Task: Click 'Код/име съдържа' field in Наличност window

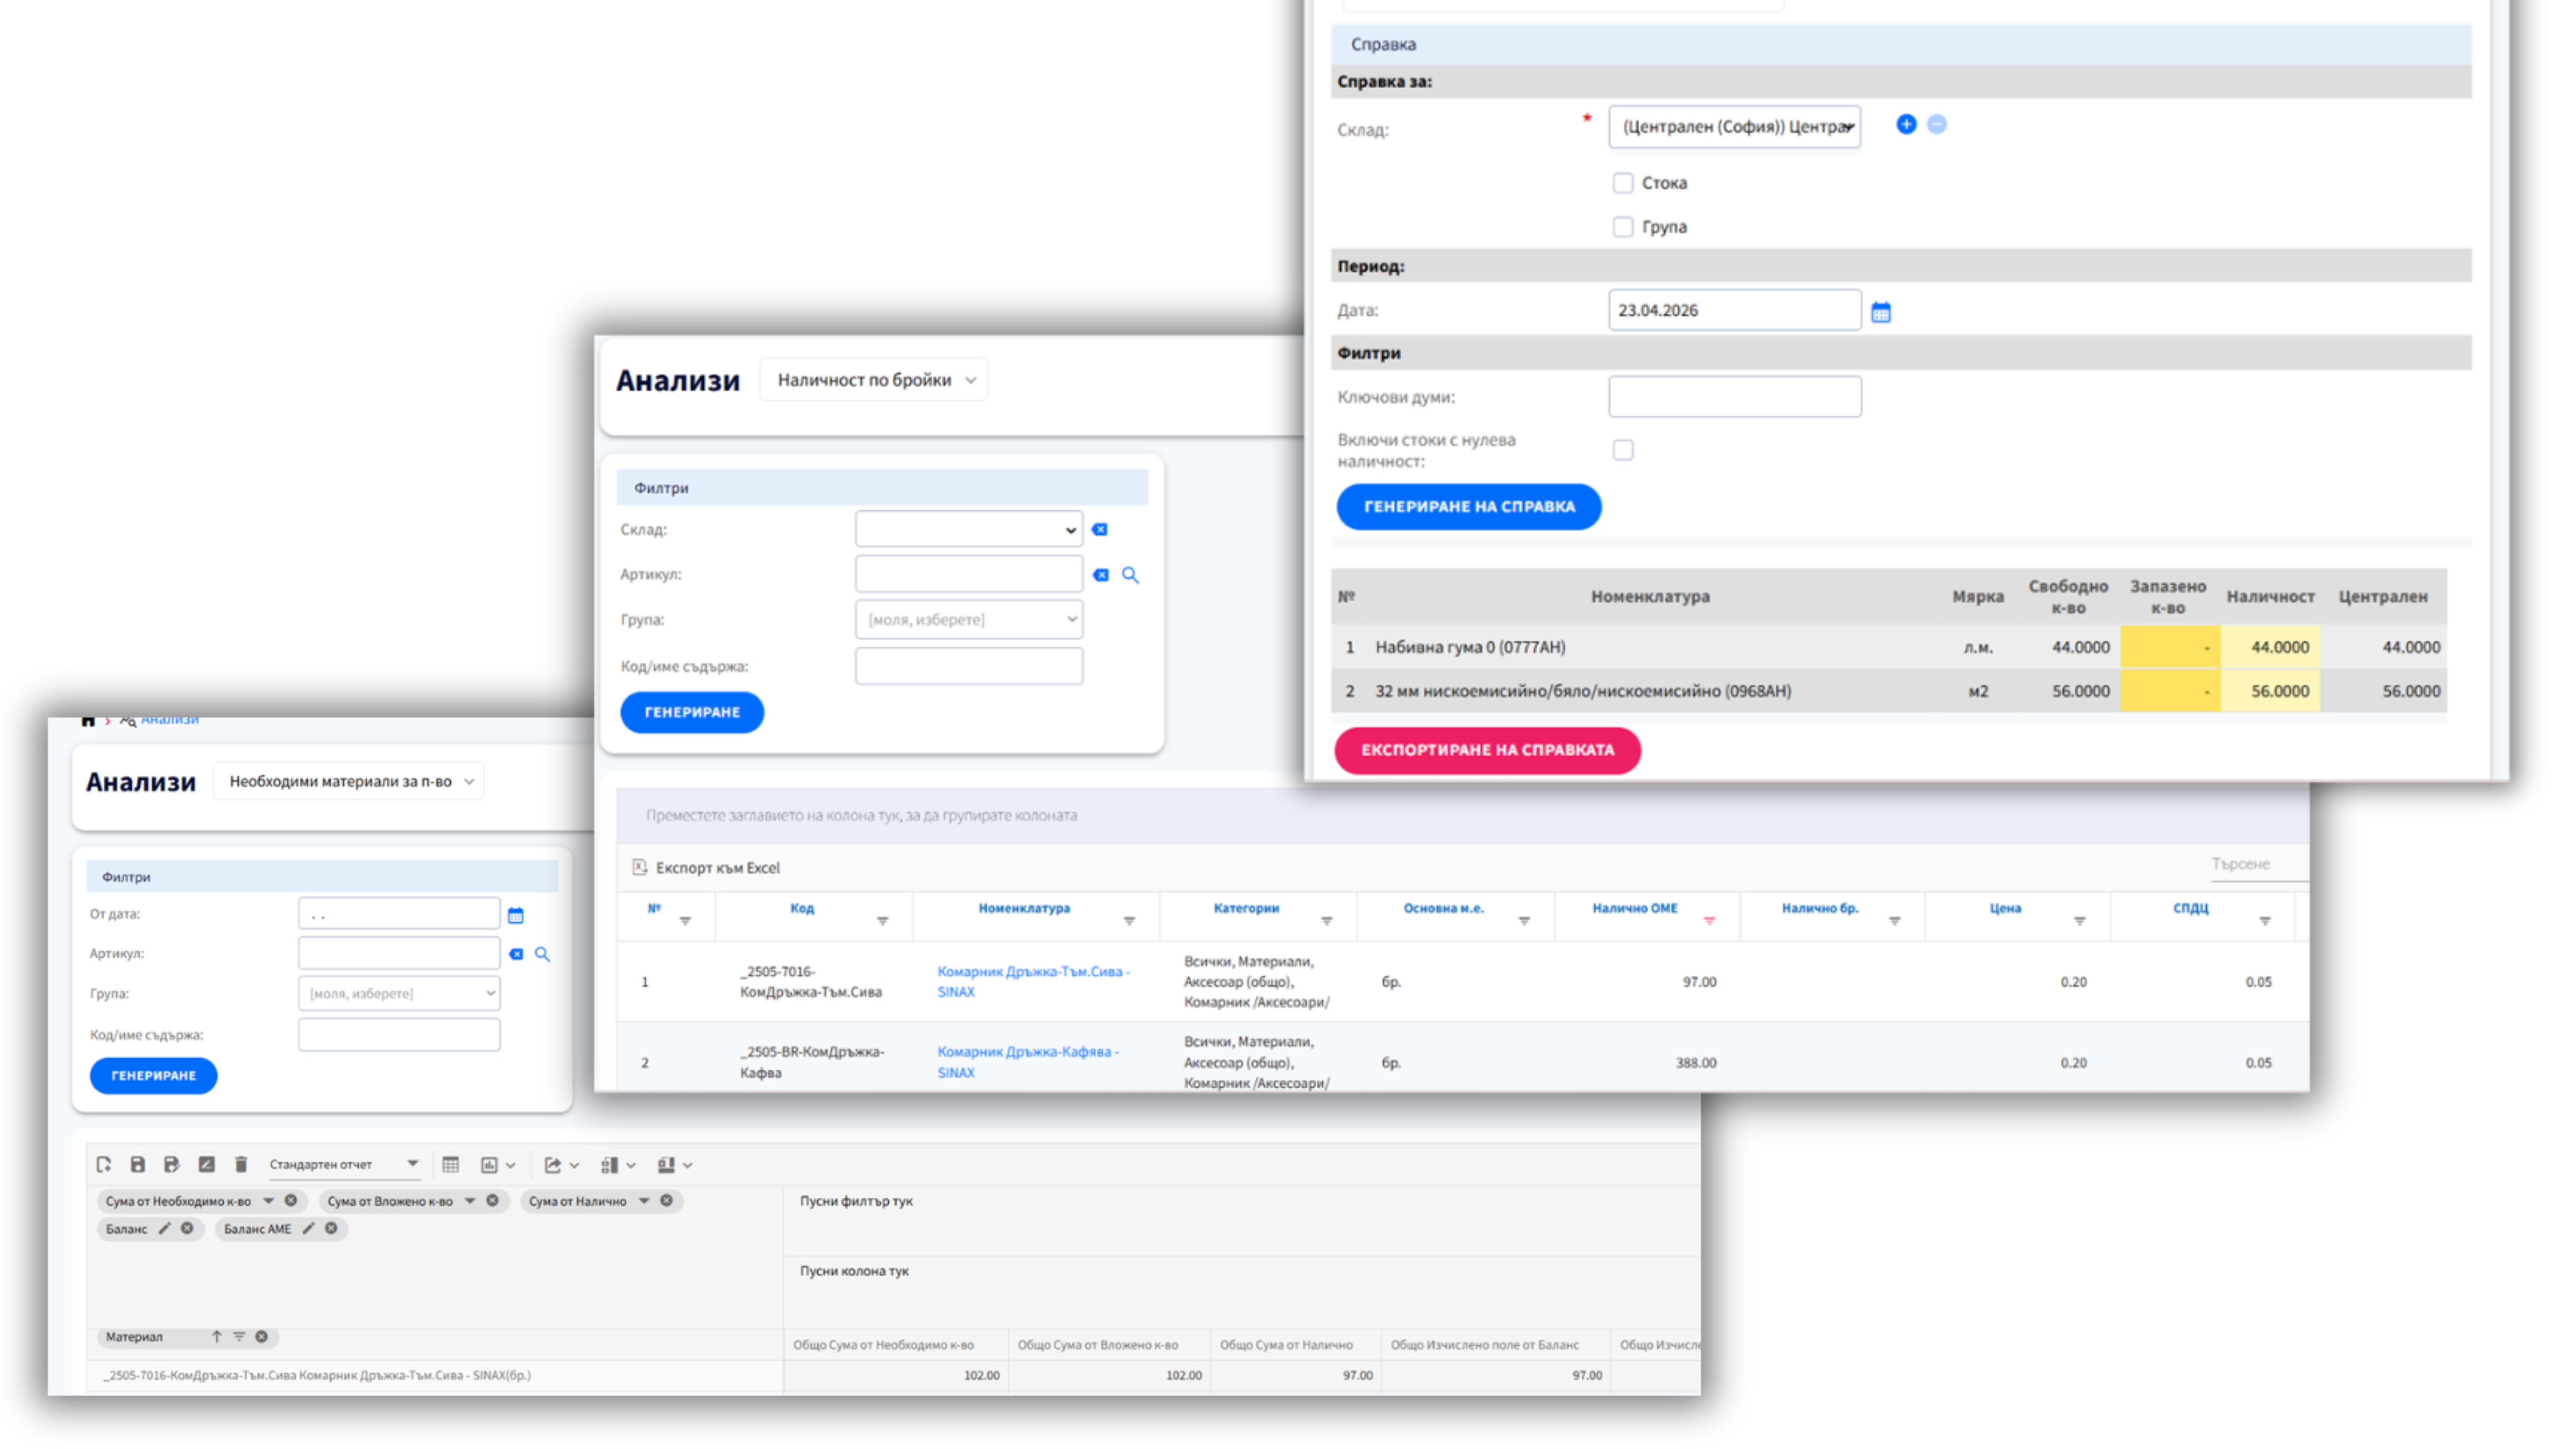Action: click(968, 666)
